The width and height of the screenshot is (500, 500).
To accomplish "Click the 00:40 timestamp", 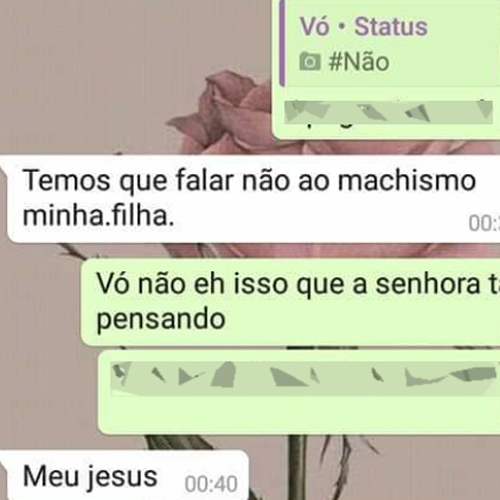I will tap(211, 484).
